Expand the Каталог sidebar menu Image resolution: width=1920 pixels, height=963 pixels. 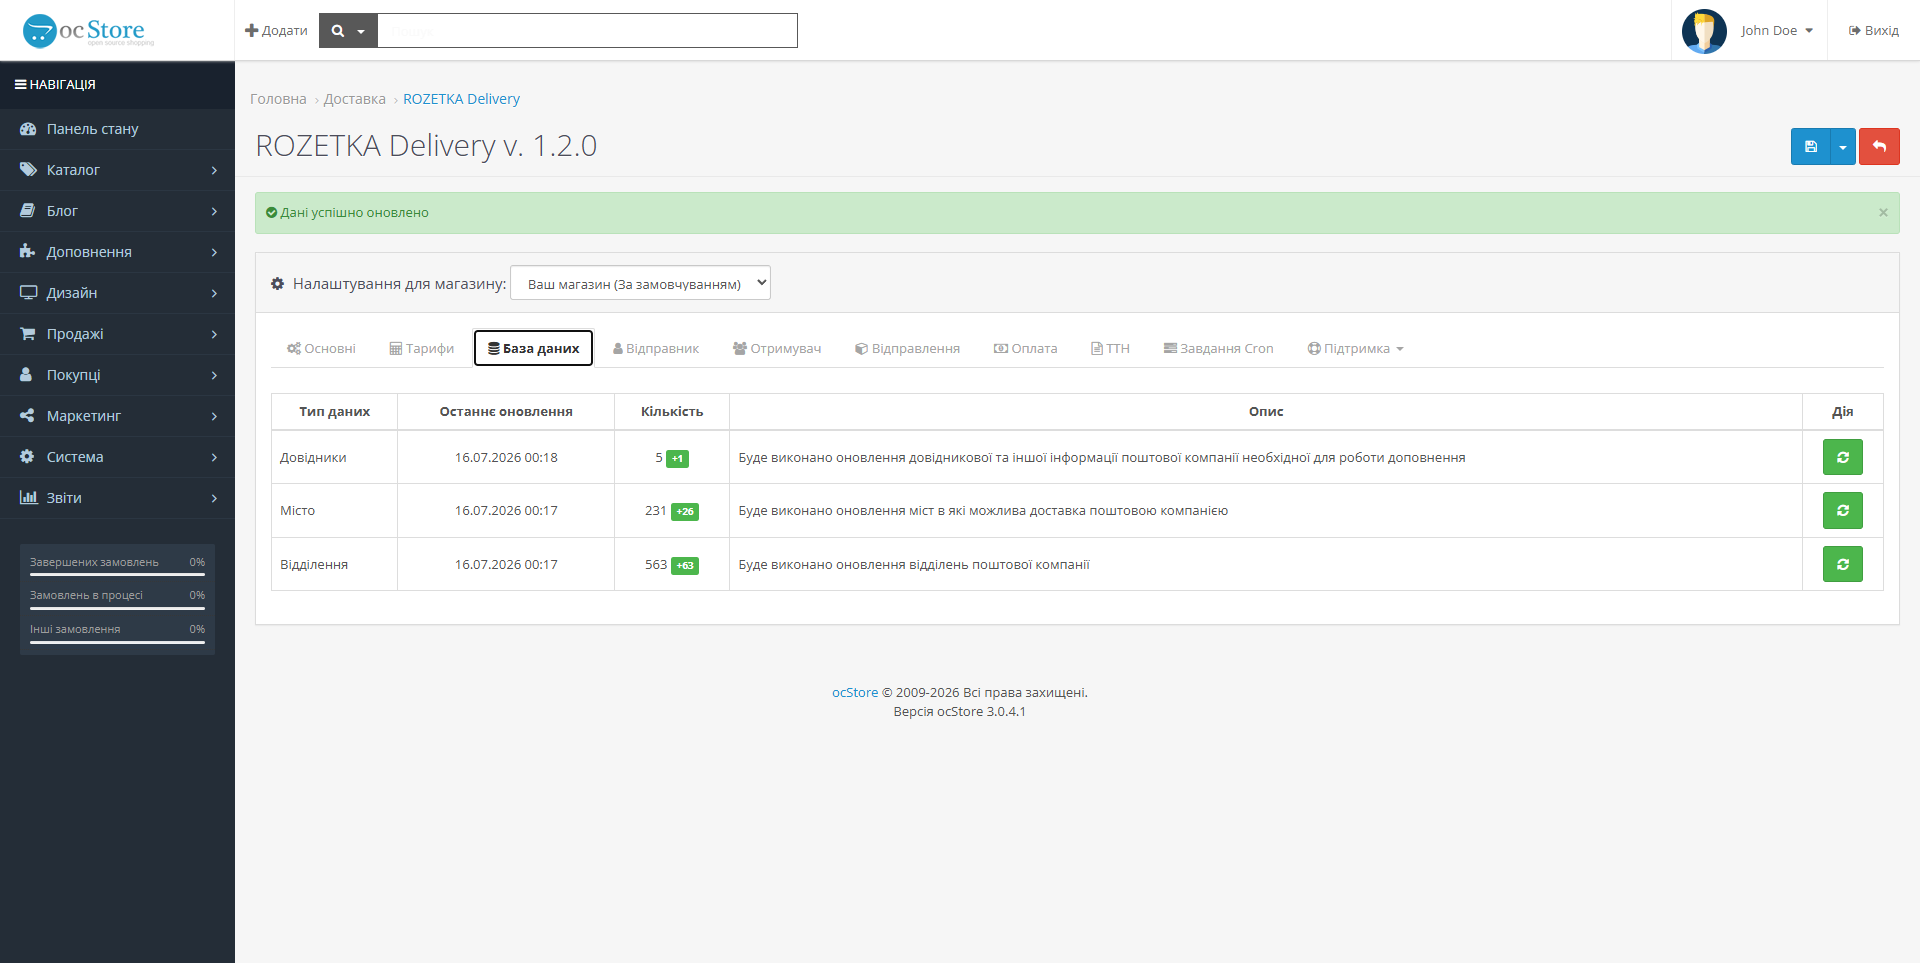point(117,170)
